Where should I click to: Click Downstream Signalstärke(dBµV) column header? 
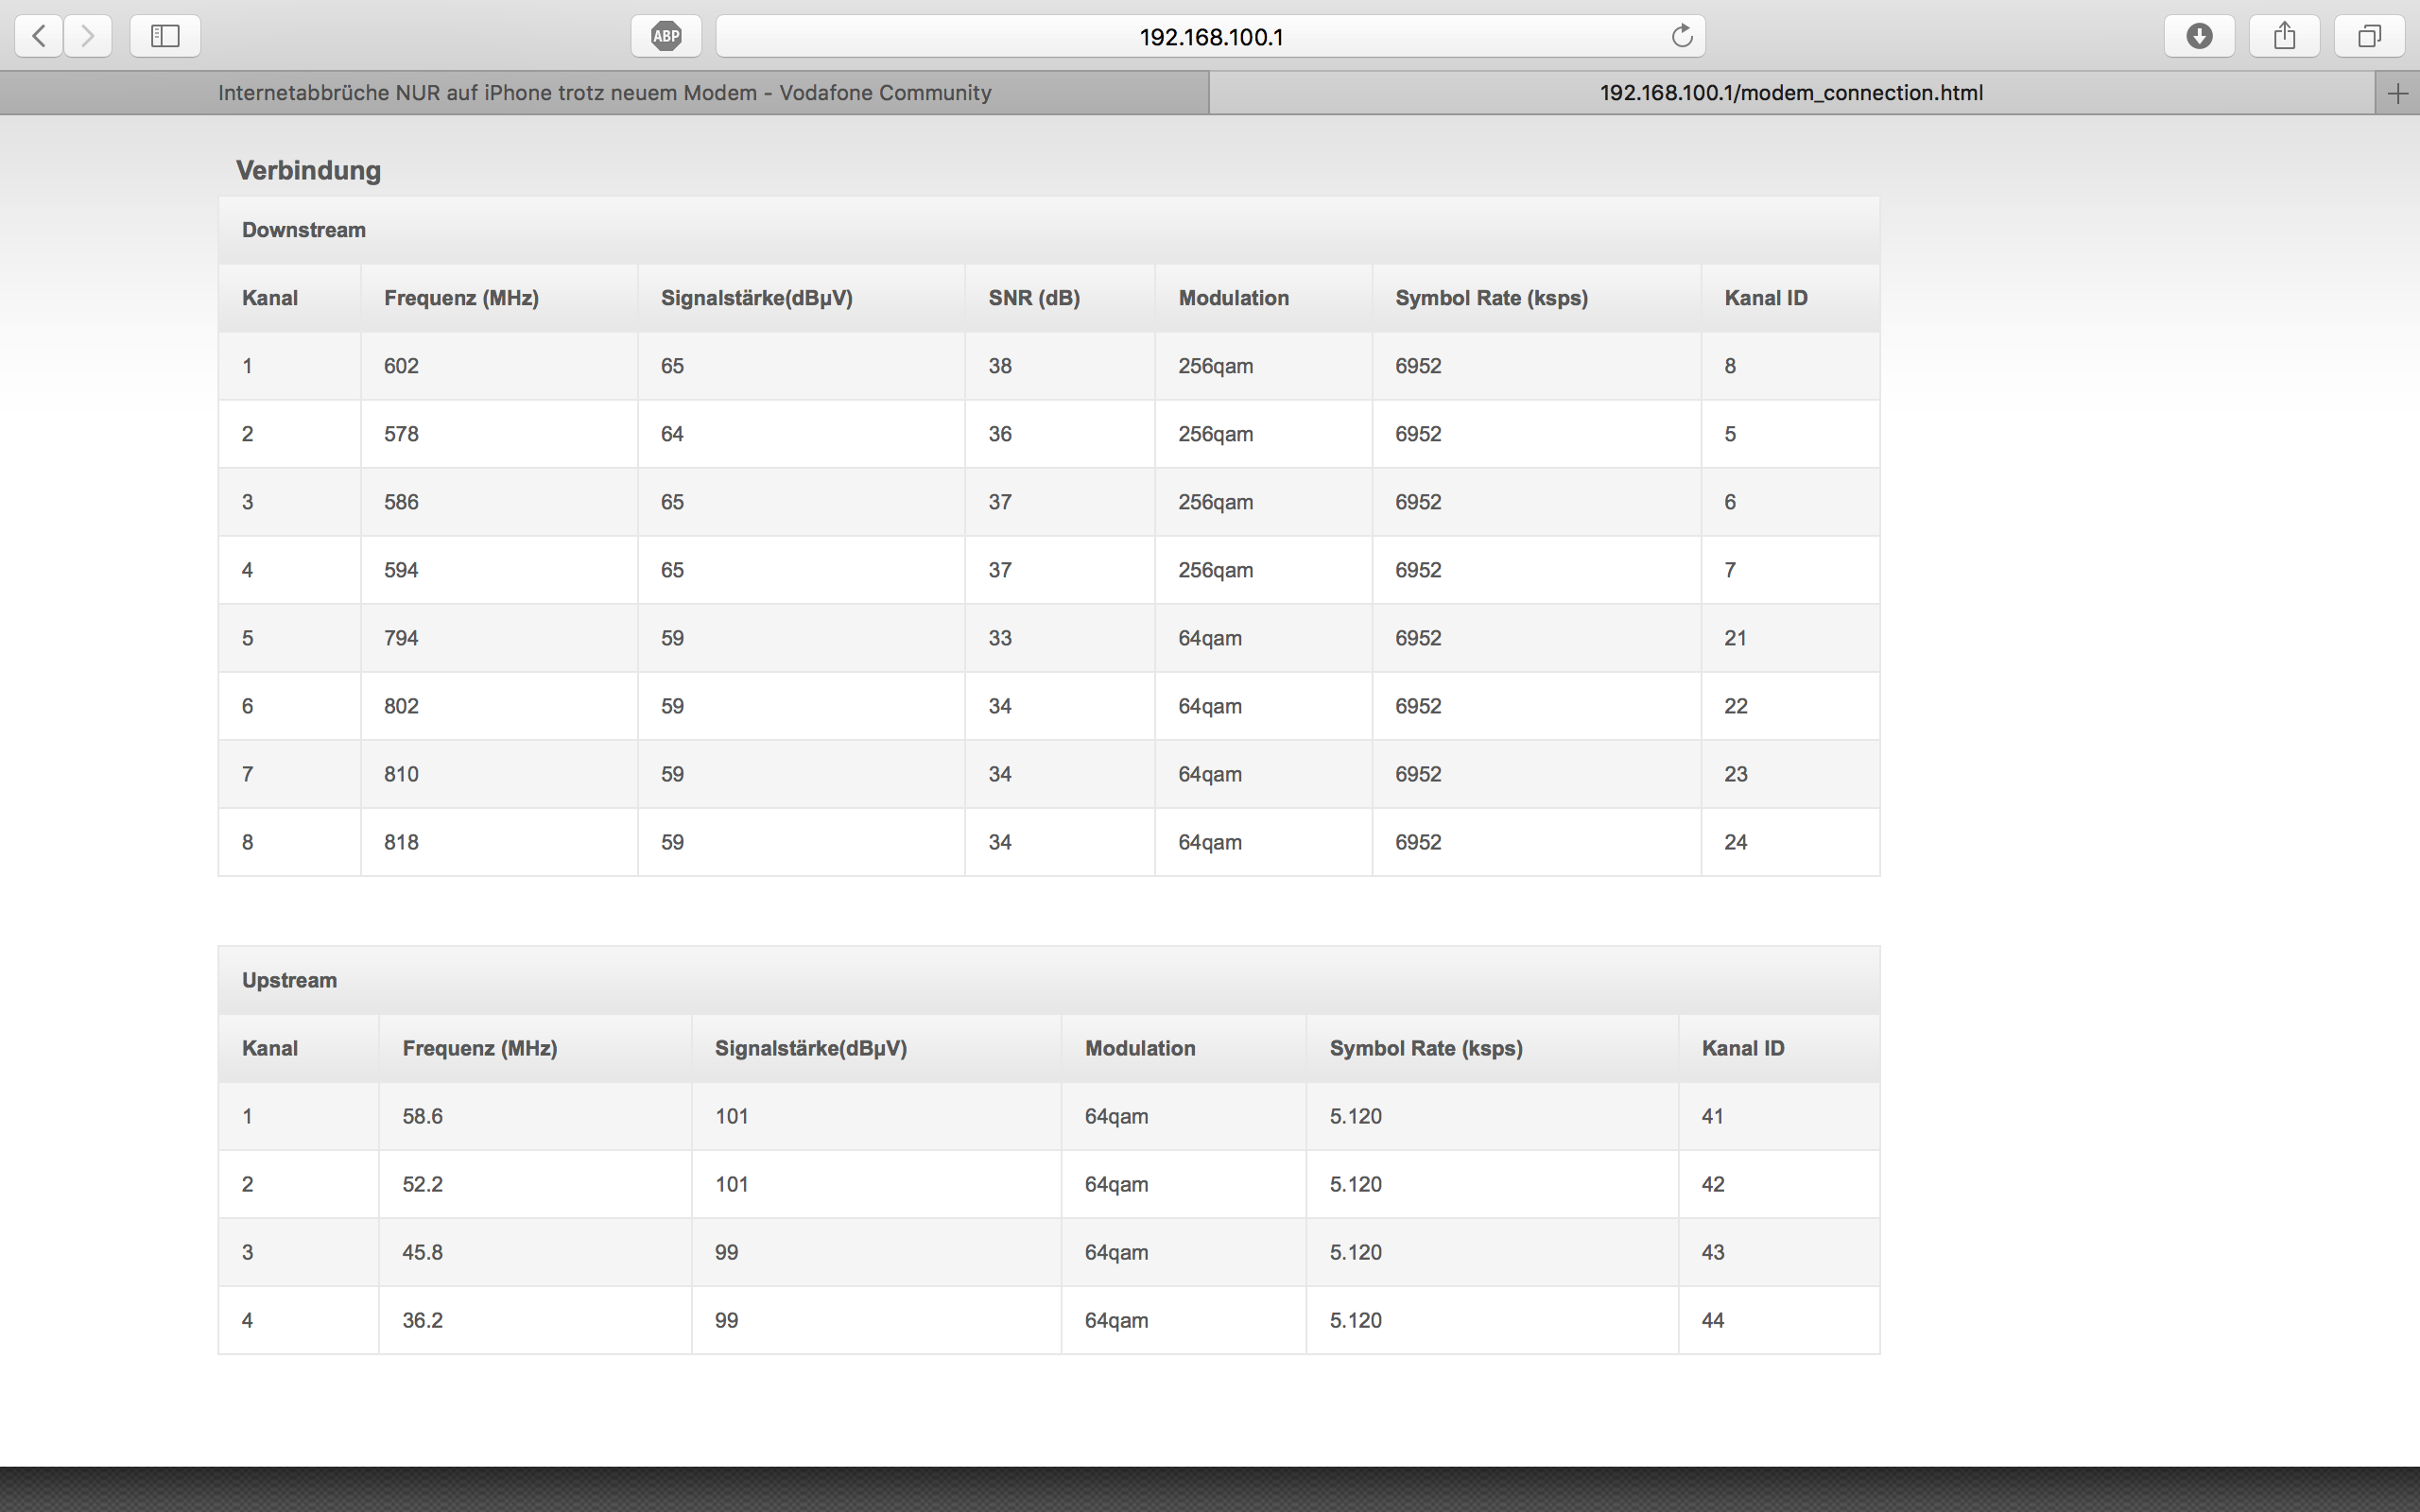[757, 298]
